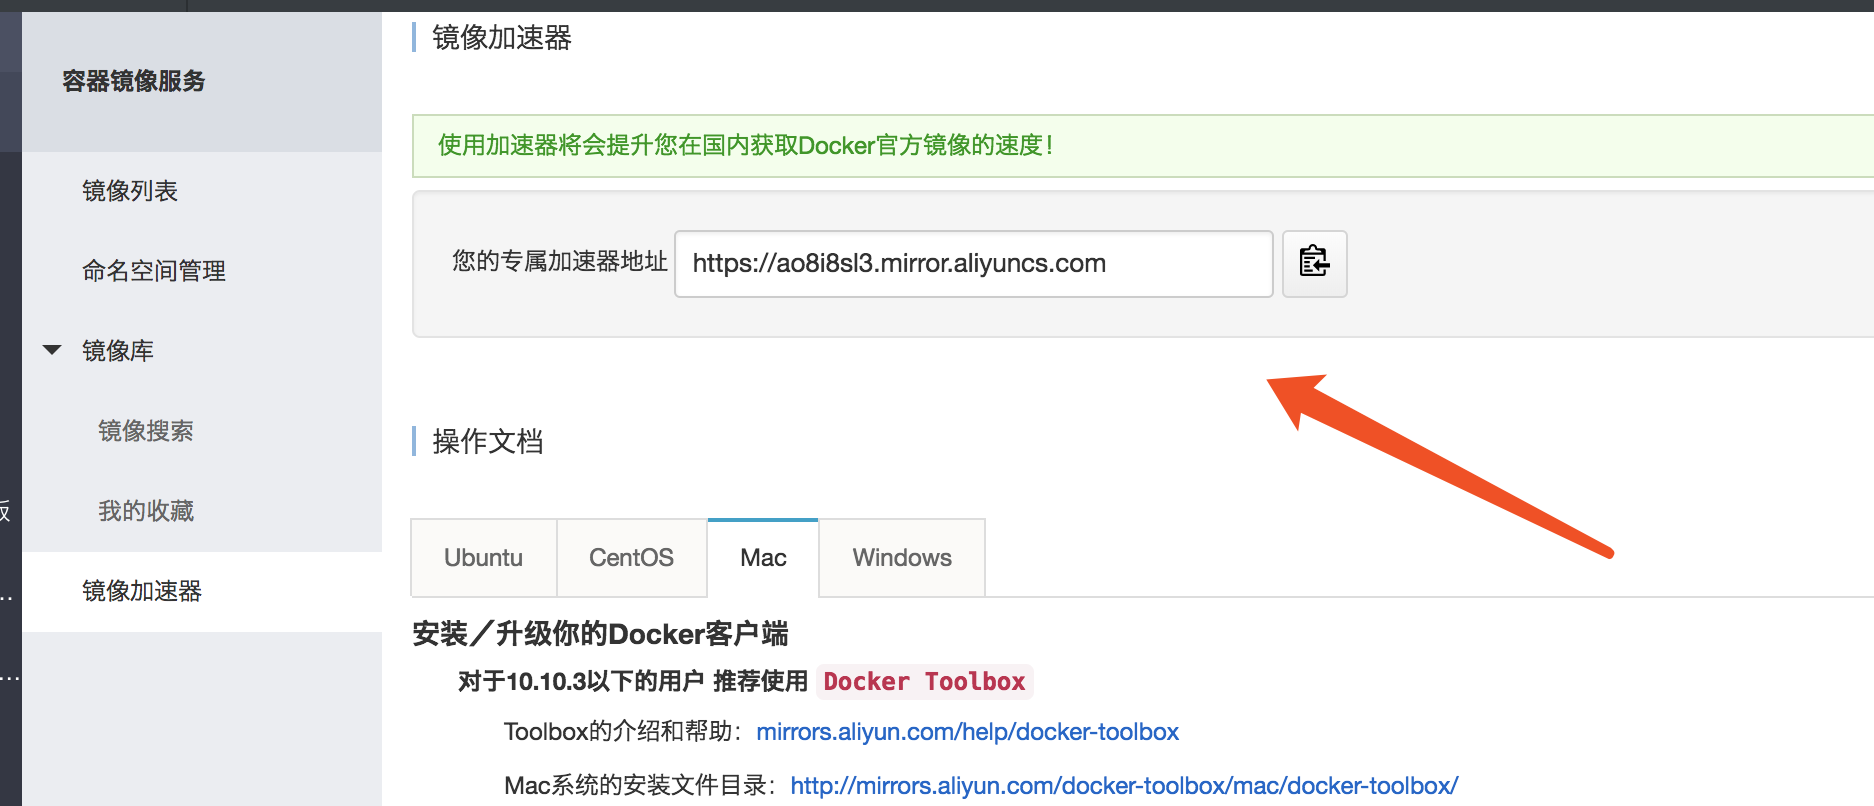The height and width of the screenshot is (806, 1874).
Task: Click the 镜像加速器 page heading
Action: [502, 38]
